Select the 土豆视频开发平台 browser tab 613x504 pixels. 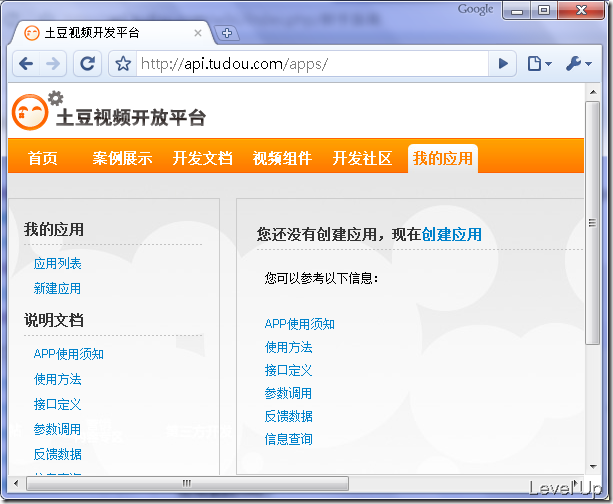pyautogui.click(x=113, y=33)
